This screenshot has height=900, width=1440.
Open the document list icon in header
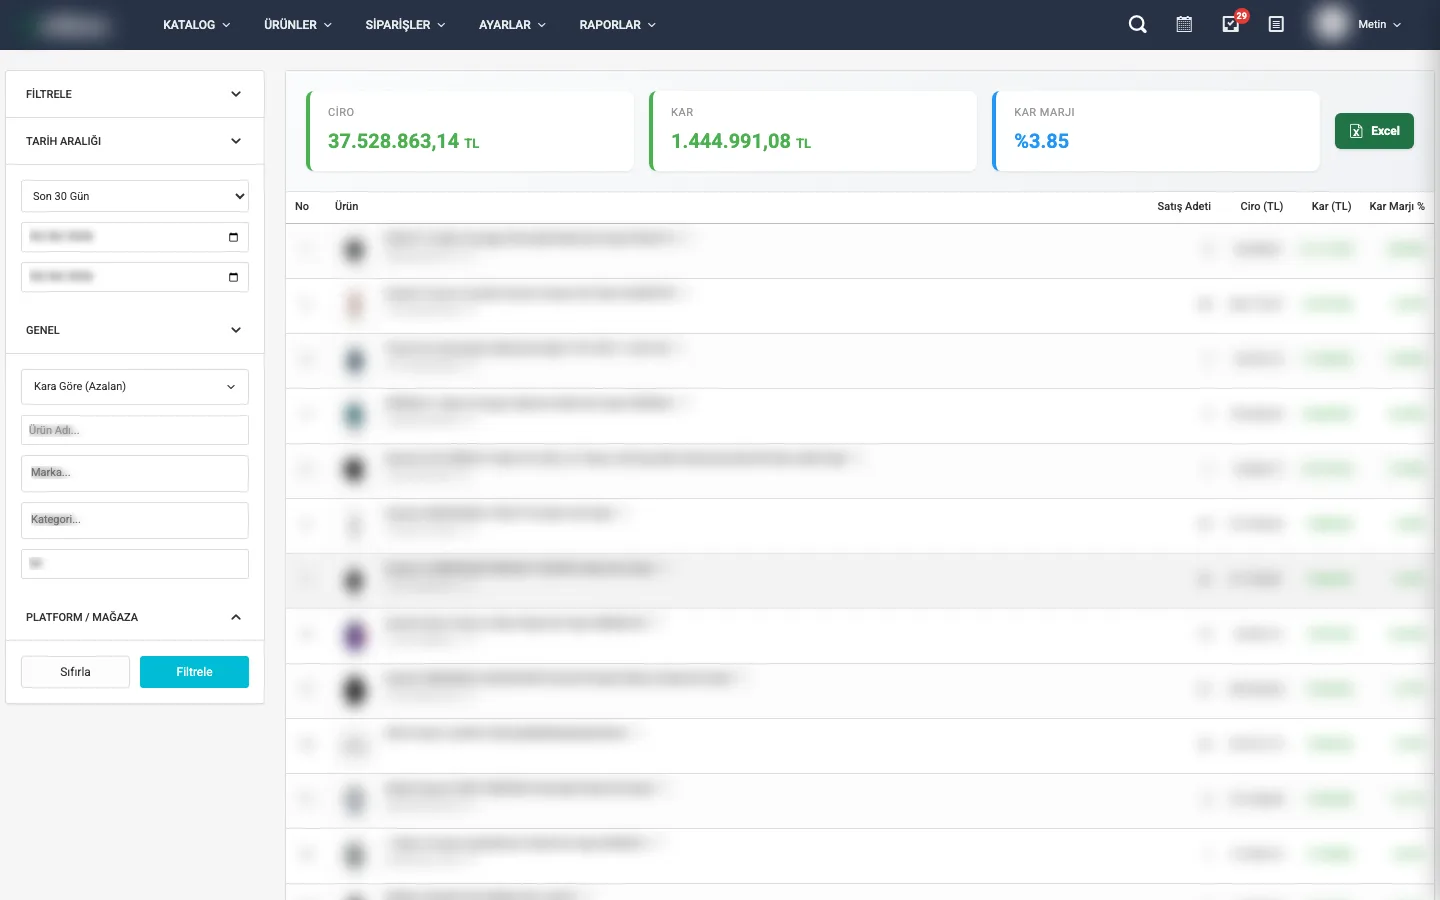pos(1276,25)
